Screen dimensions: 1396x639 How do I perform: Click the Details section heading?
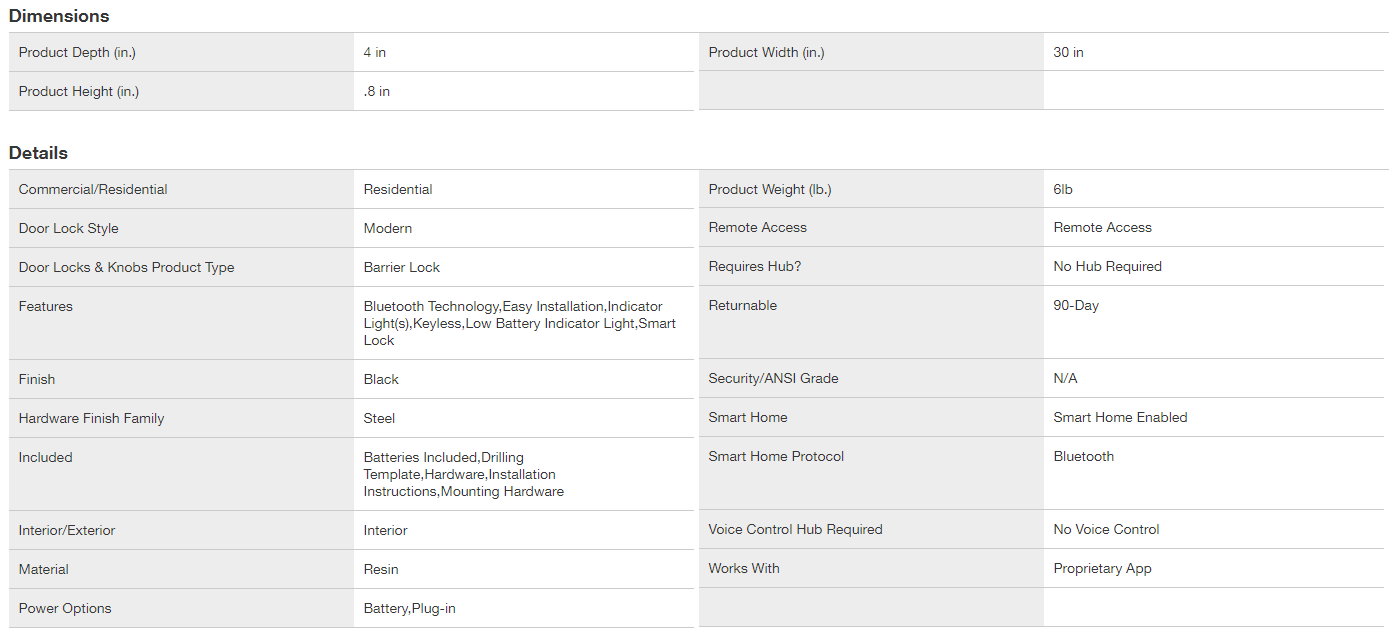coord(39,153)
